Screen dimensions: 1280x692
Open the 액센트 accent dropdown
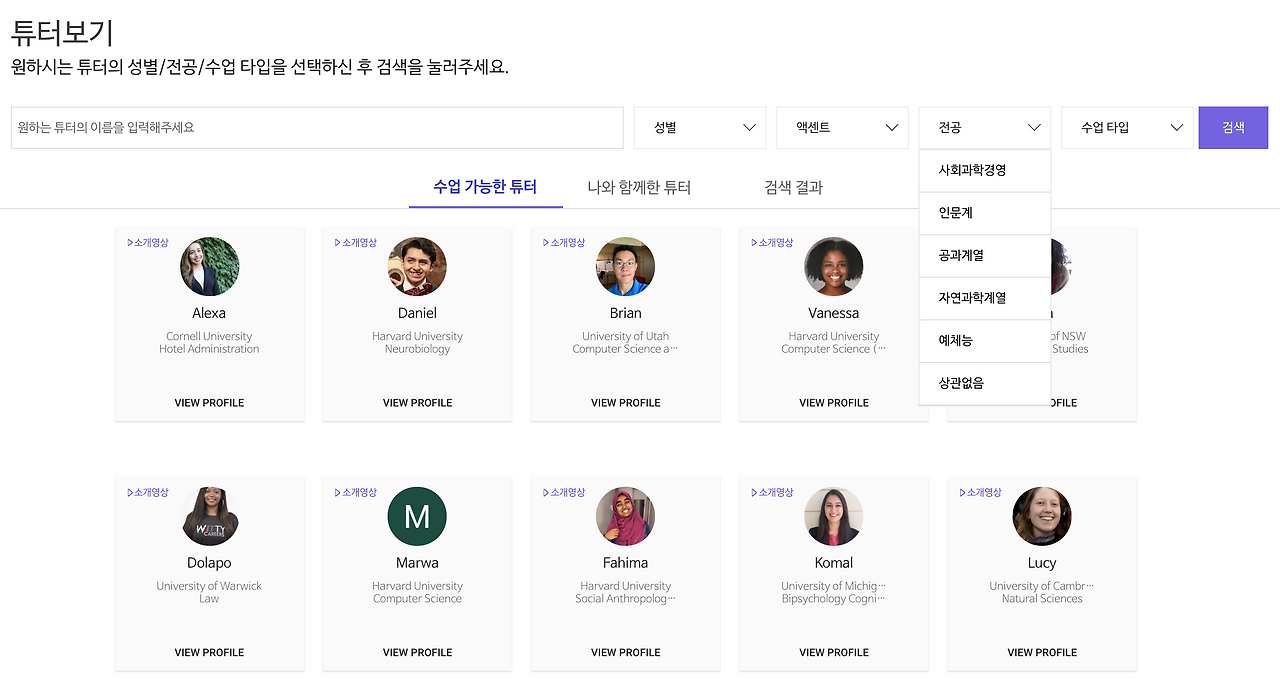tap(842, 127)
